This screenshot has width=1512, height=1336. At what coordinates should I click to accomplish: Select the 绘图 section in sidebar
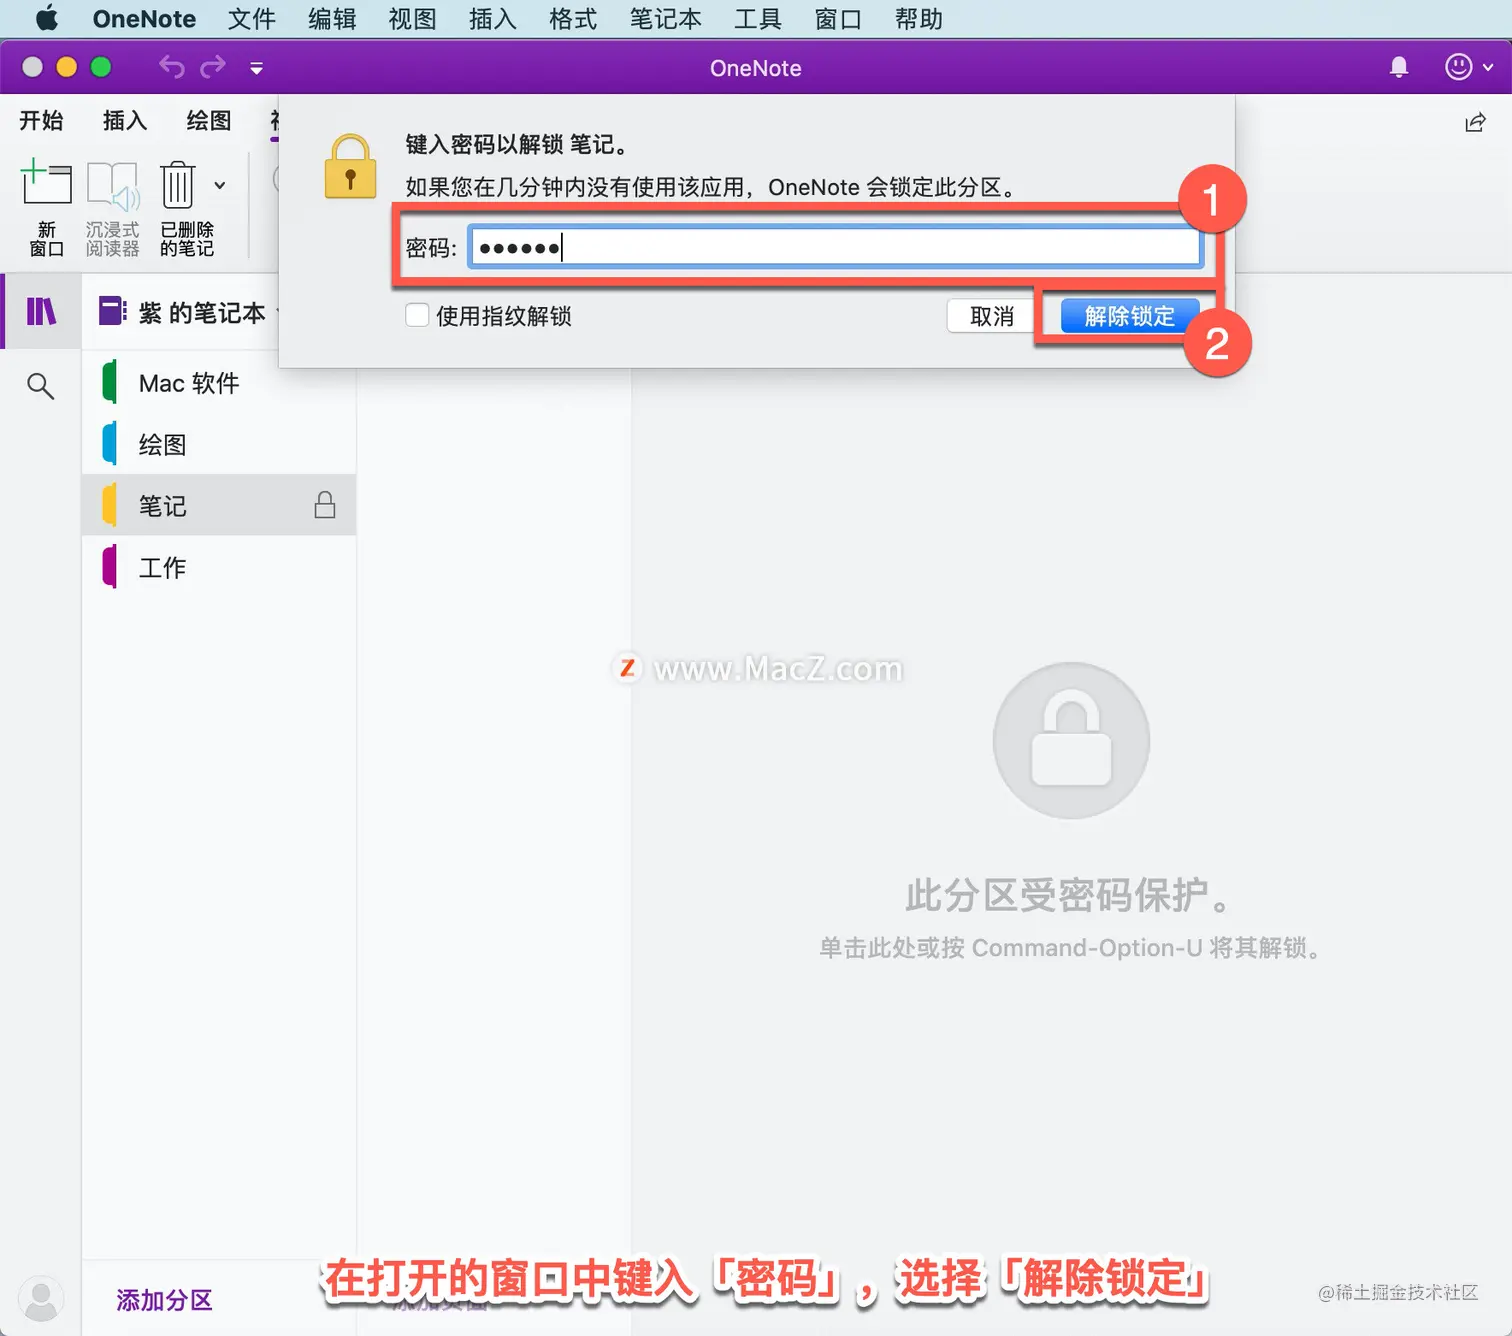(x=219, y=444)
